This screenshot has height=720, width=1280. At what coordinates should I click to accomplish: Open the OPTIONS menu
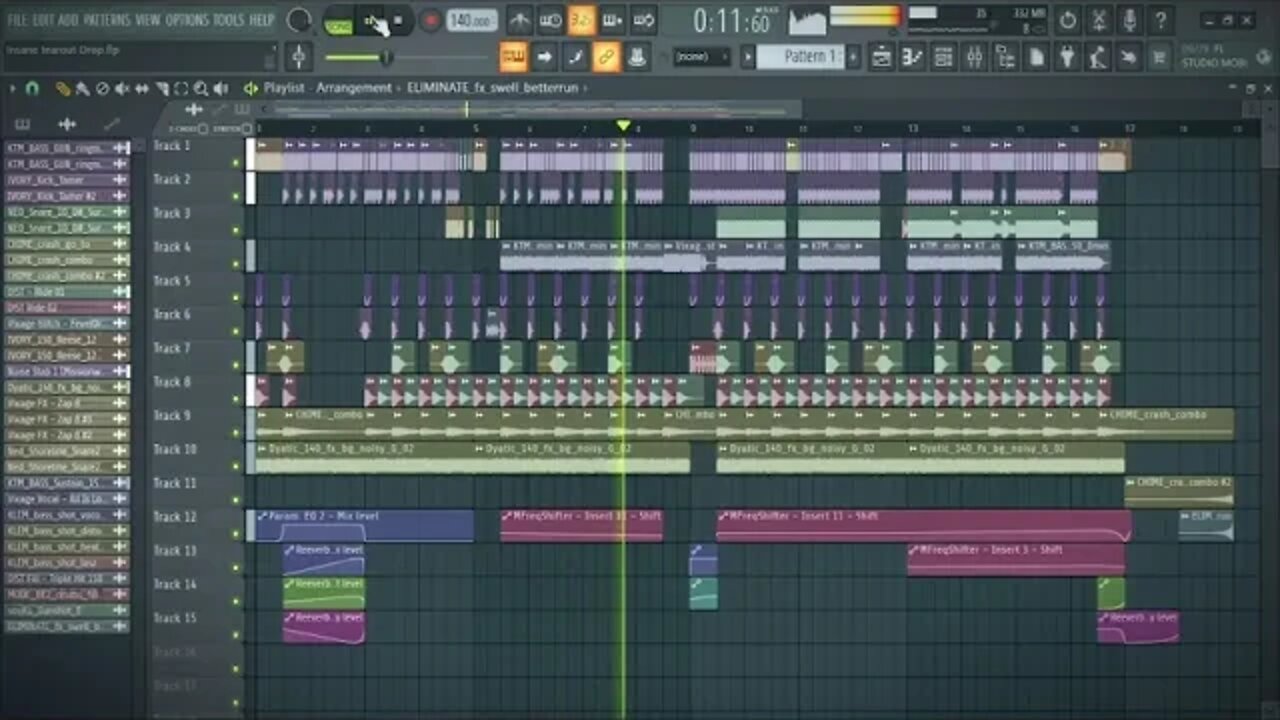pos(187,20)
